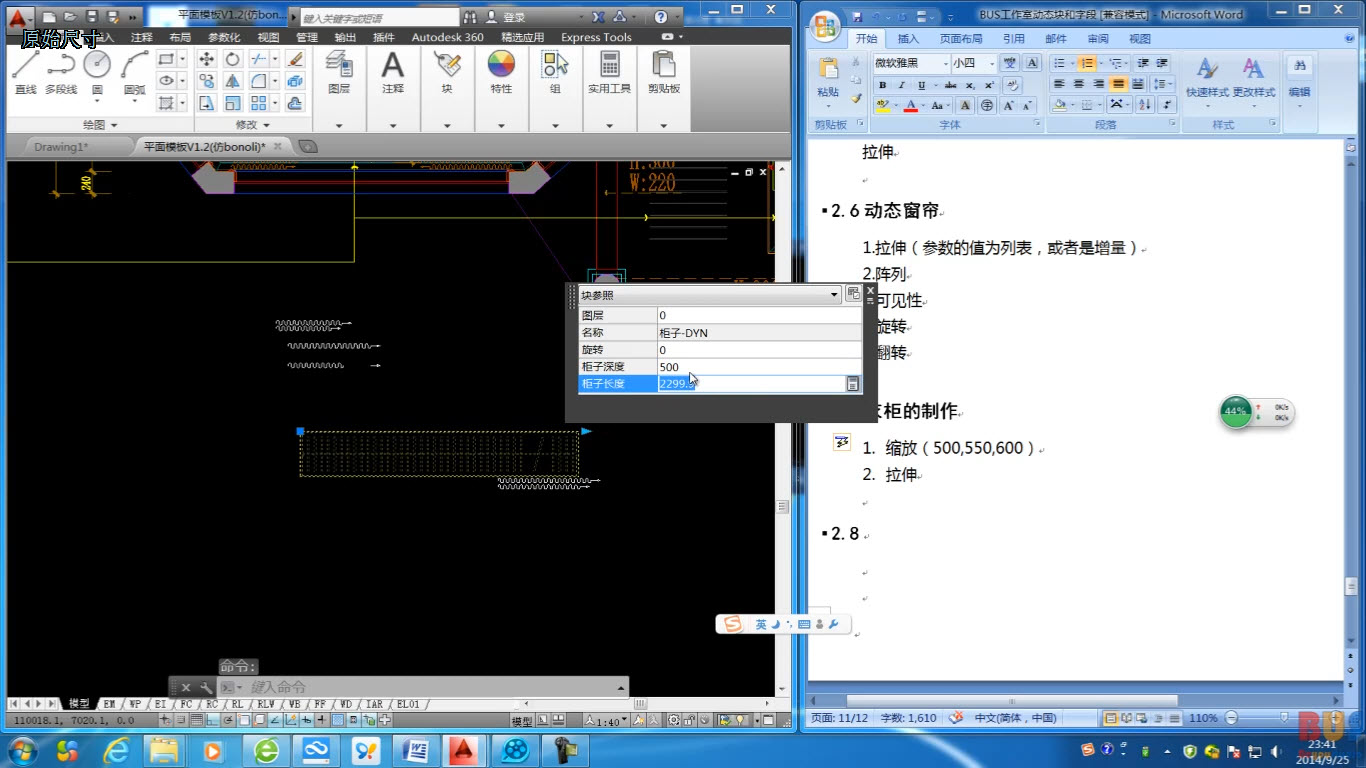Click the text highlight color icon in Word
The height and width of the screenshot is (768, 1366).
pyautogui.click(x=882, y=105)
